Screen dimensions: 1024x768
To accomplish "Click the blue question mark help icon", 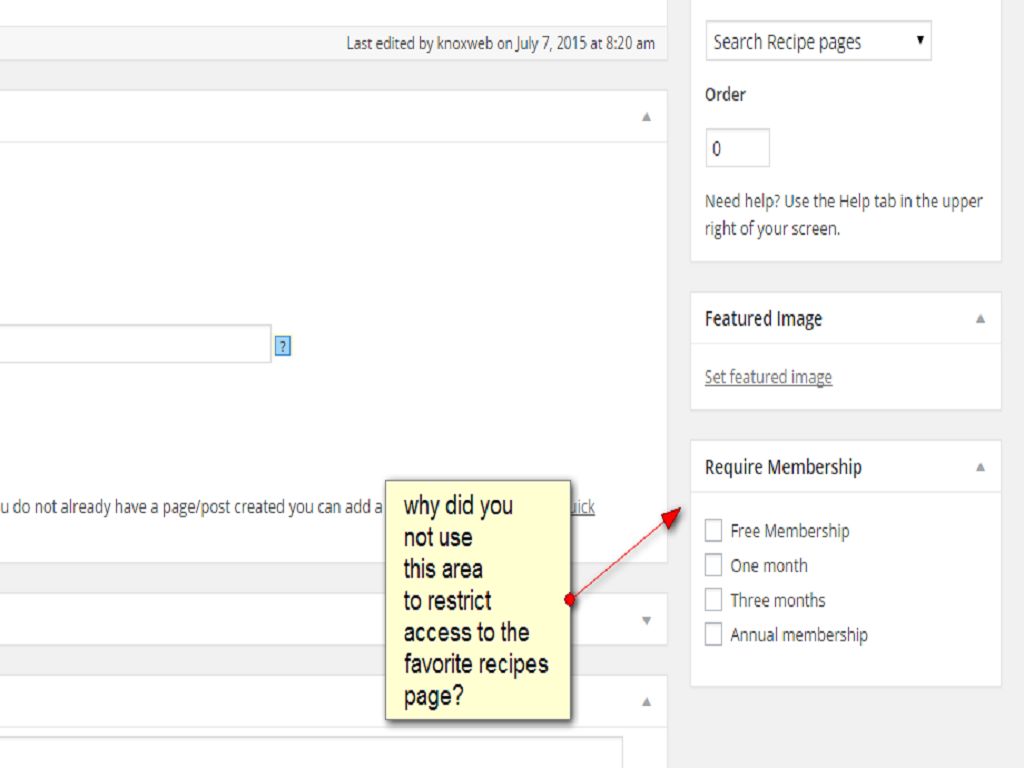I will [283, 346].
